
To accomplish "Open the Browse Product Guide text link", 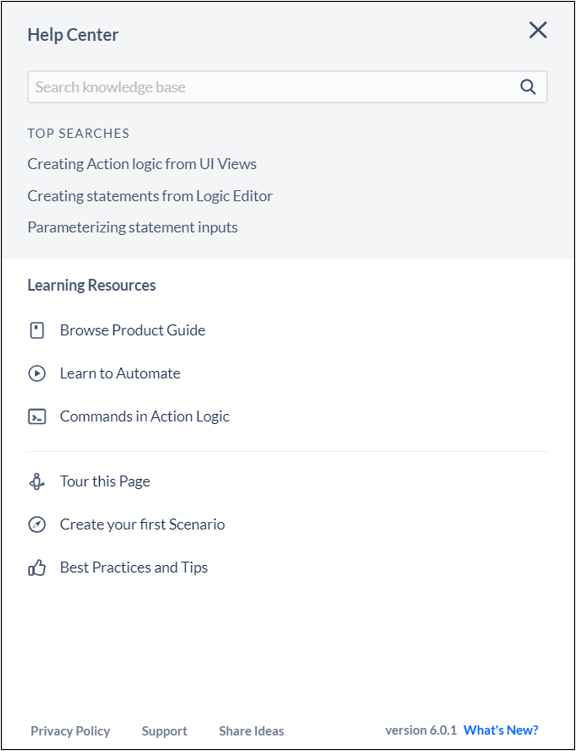I will (x=133, y=330).
